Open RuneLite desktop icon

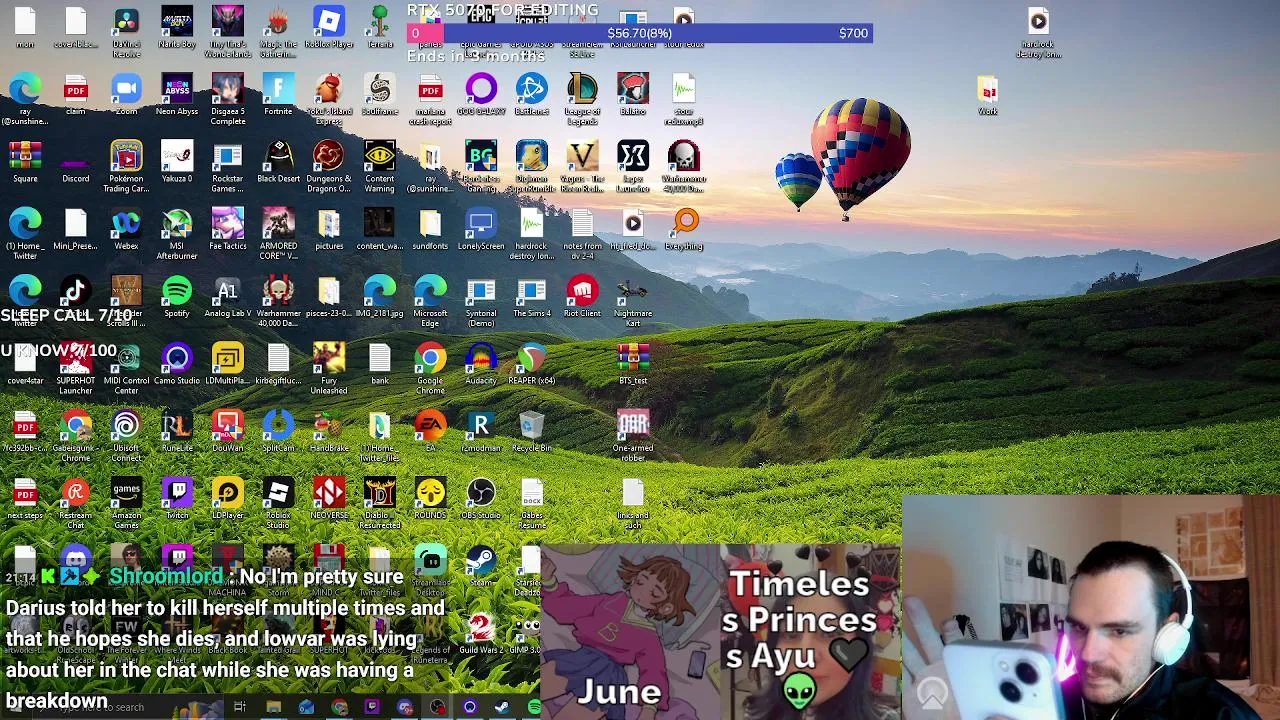[x=177, y=426]
